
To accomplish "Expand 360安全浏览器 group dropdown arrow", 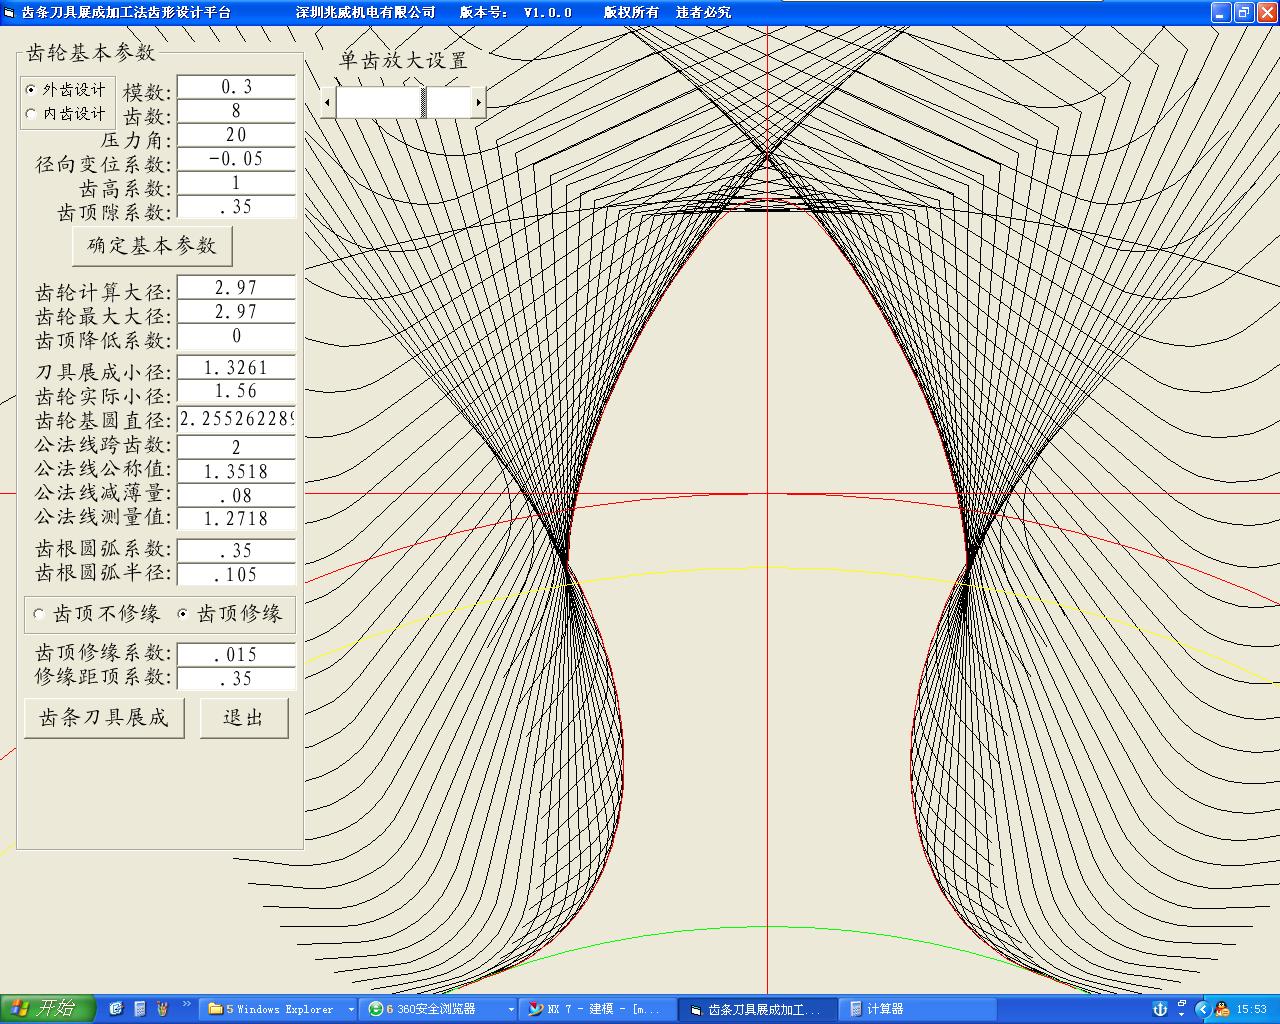I will pyautogui.click(x=511, y=1009).
